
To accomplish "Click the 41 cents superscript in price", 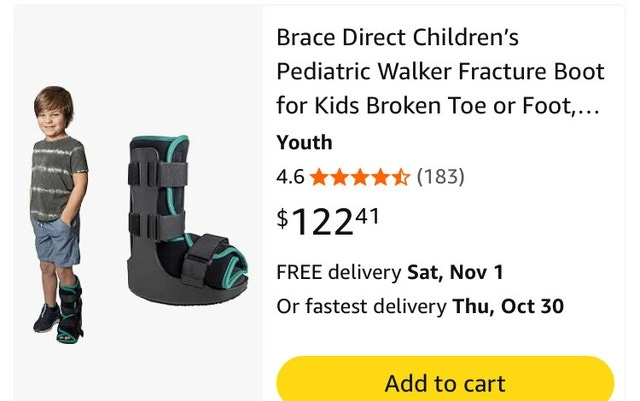I will point(366,213).
